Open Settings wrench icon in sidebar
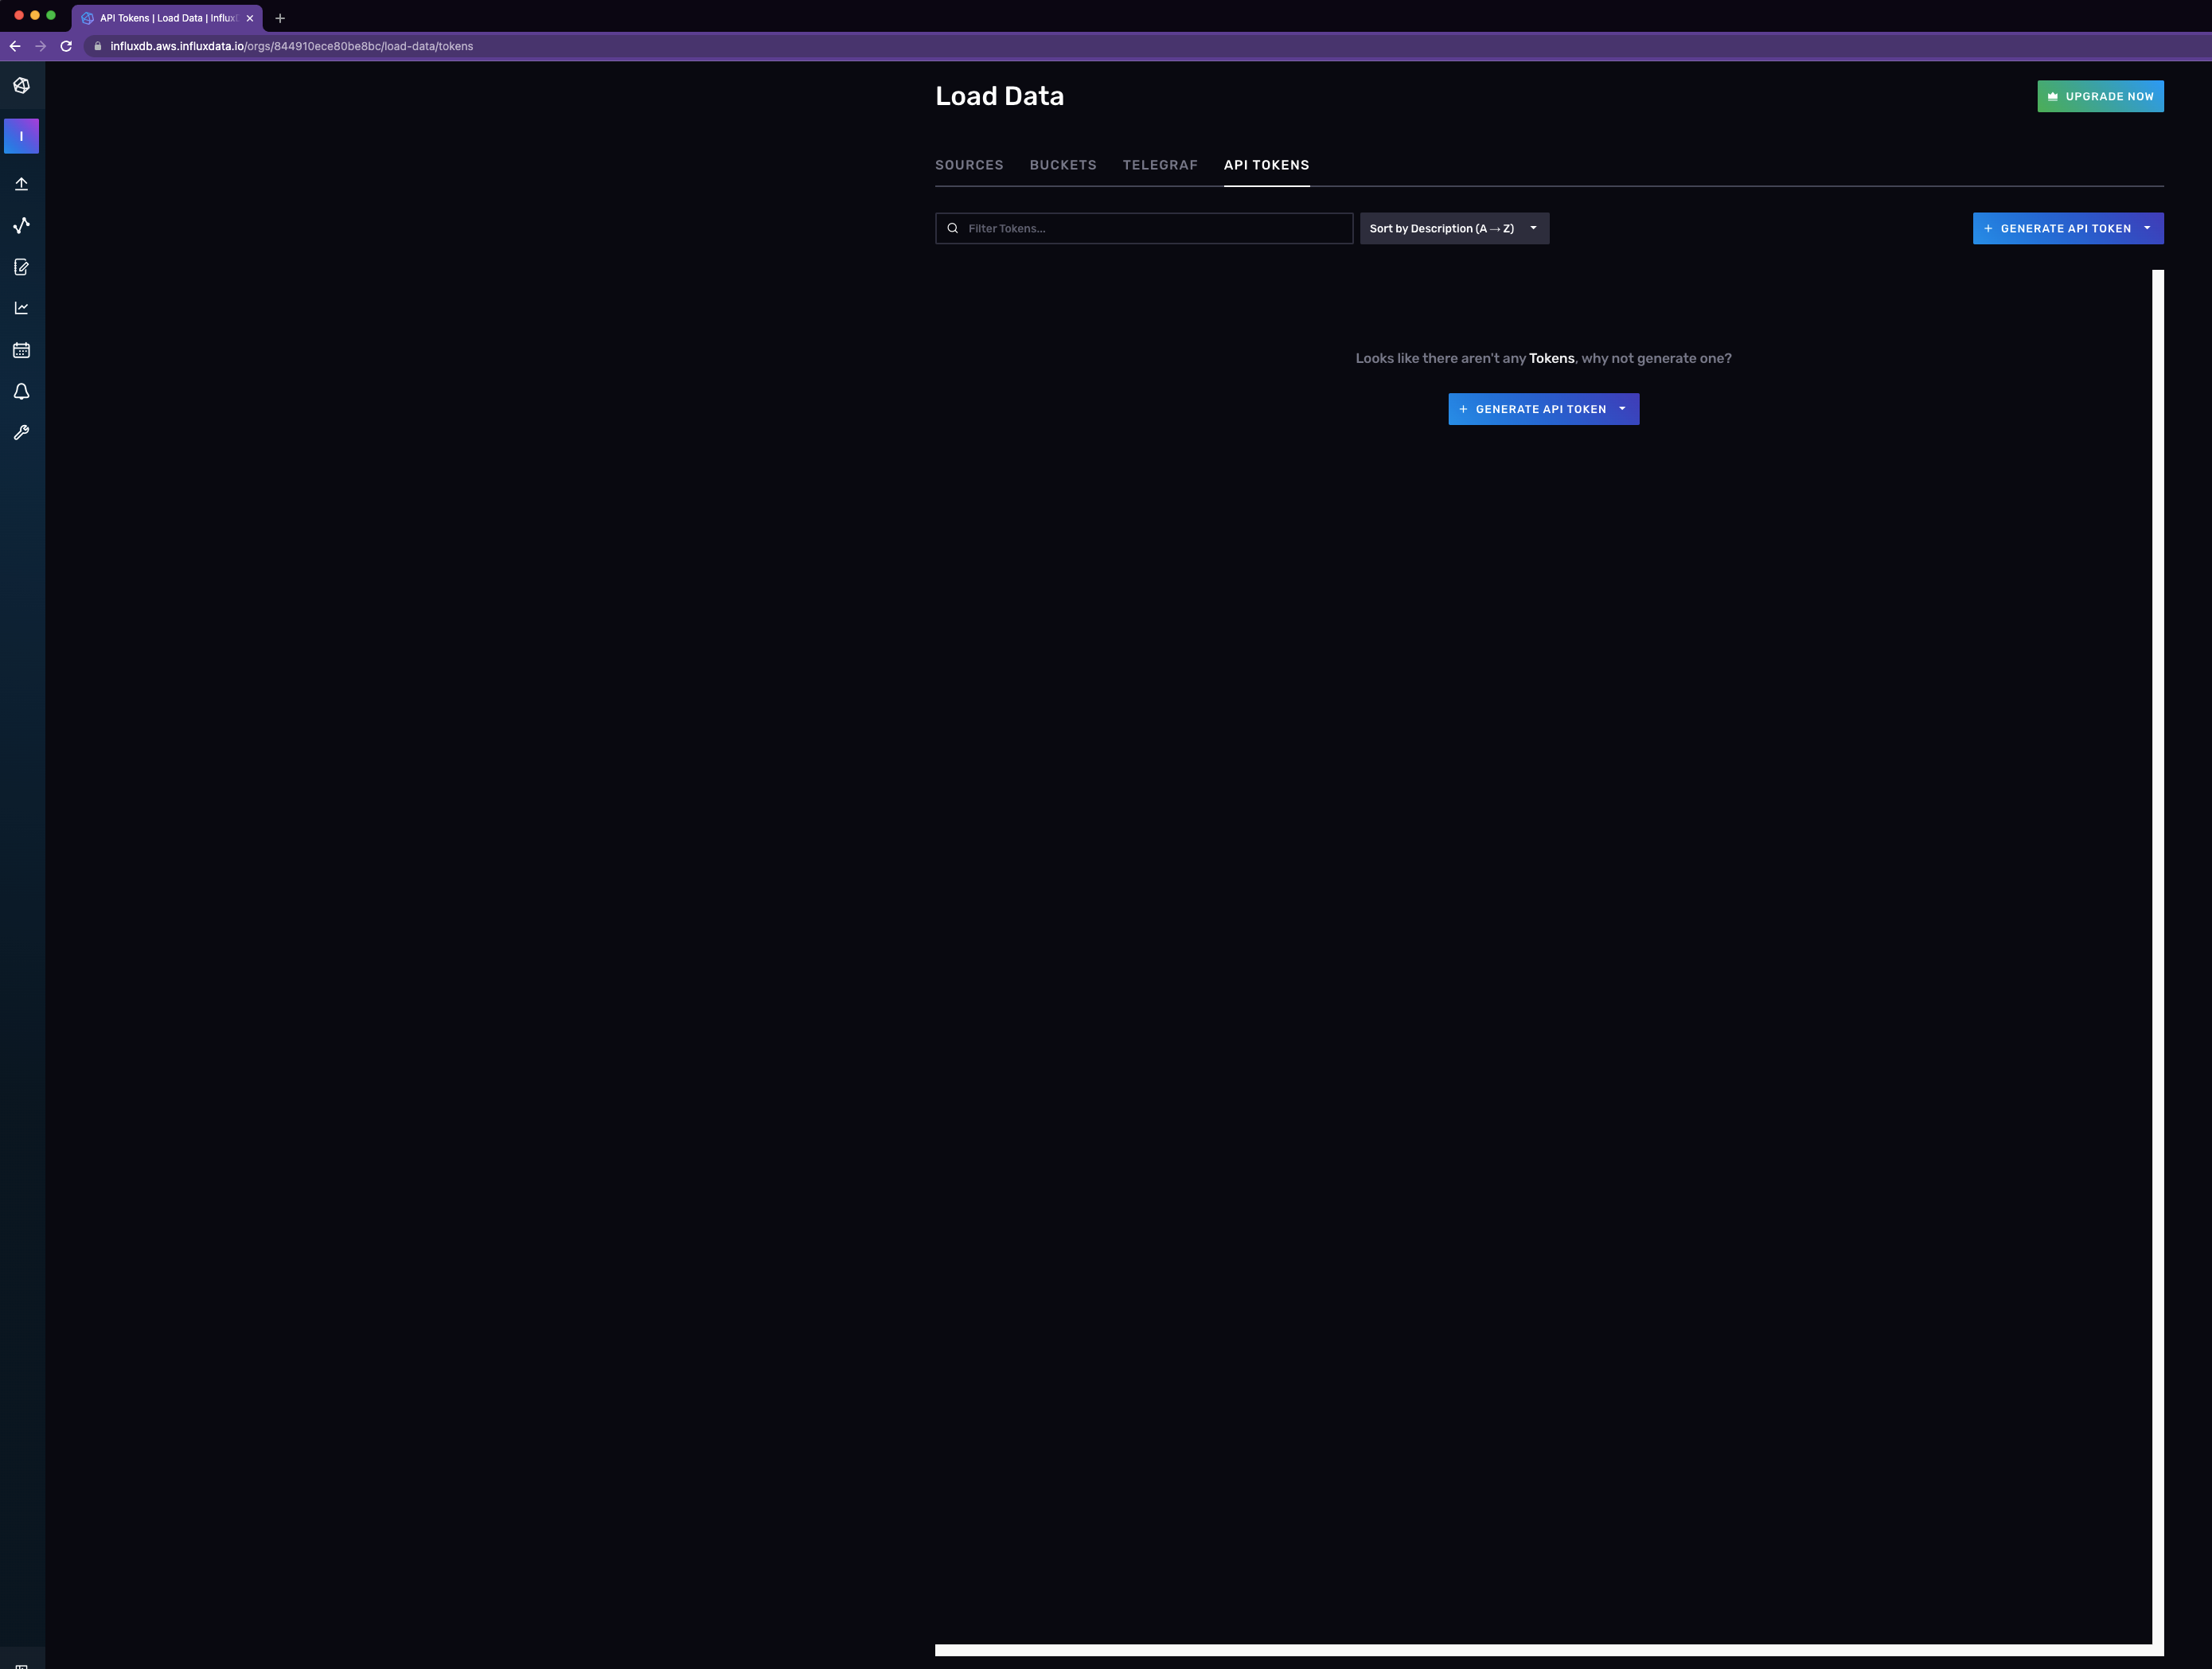This screenshot has width=2212, height=1669. 21,433
